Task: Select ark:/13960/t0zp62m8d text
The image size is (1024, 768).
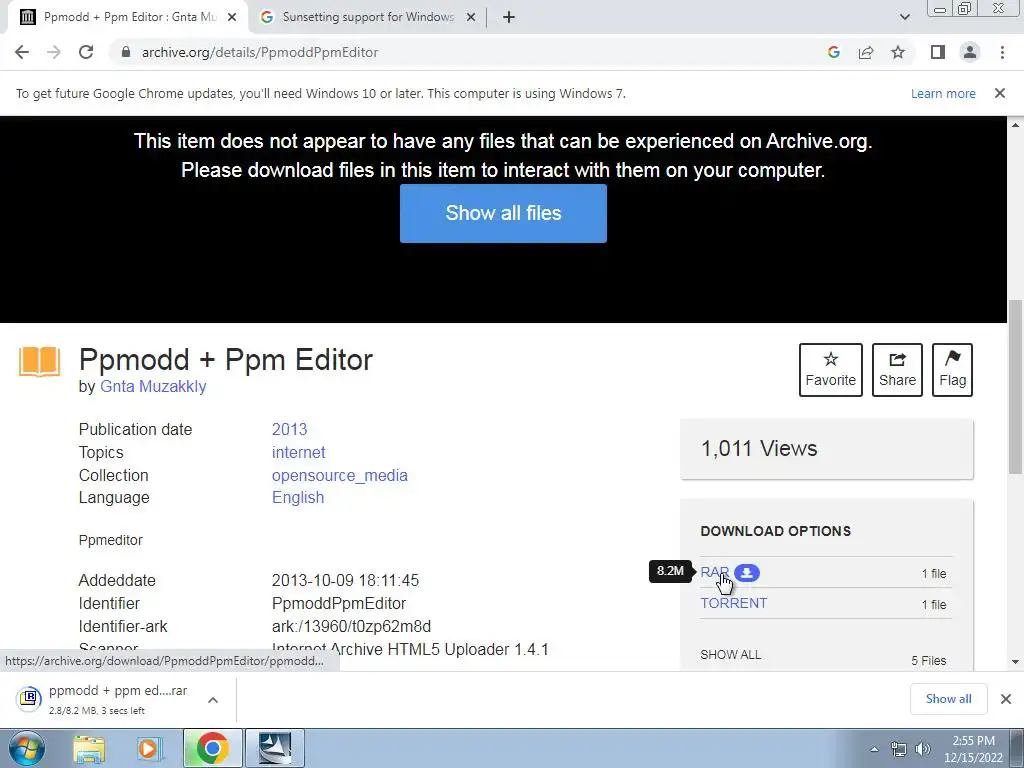Action: [351, 626]
